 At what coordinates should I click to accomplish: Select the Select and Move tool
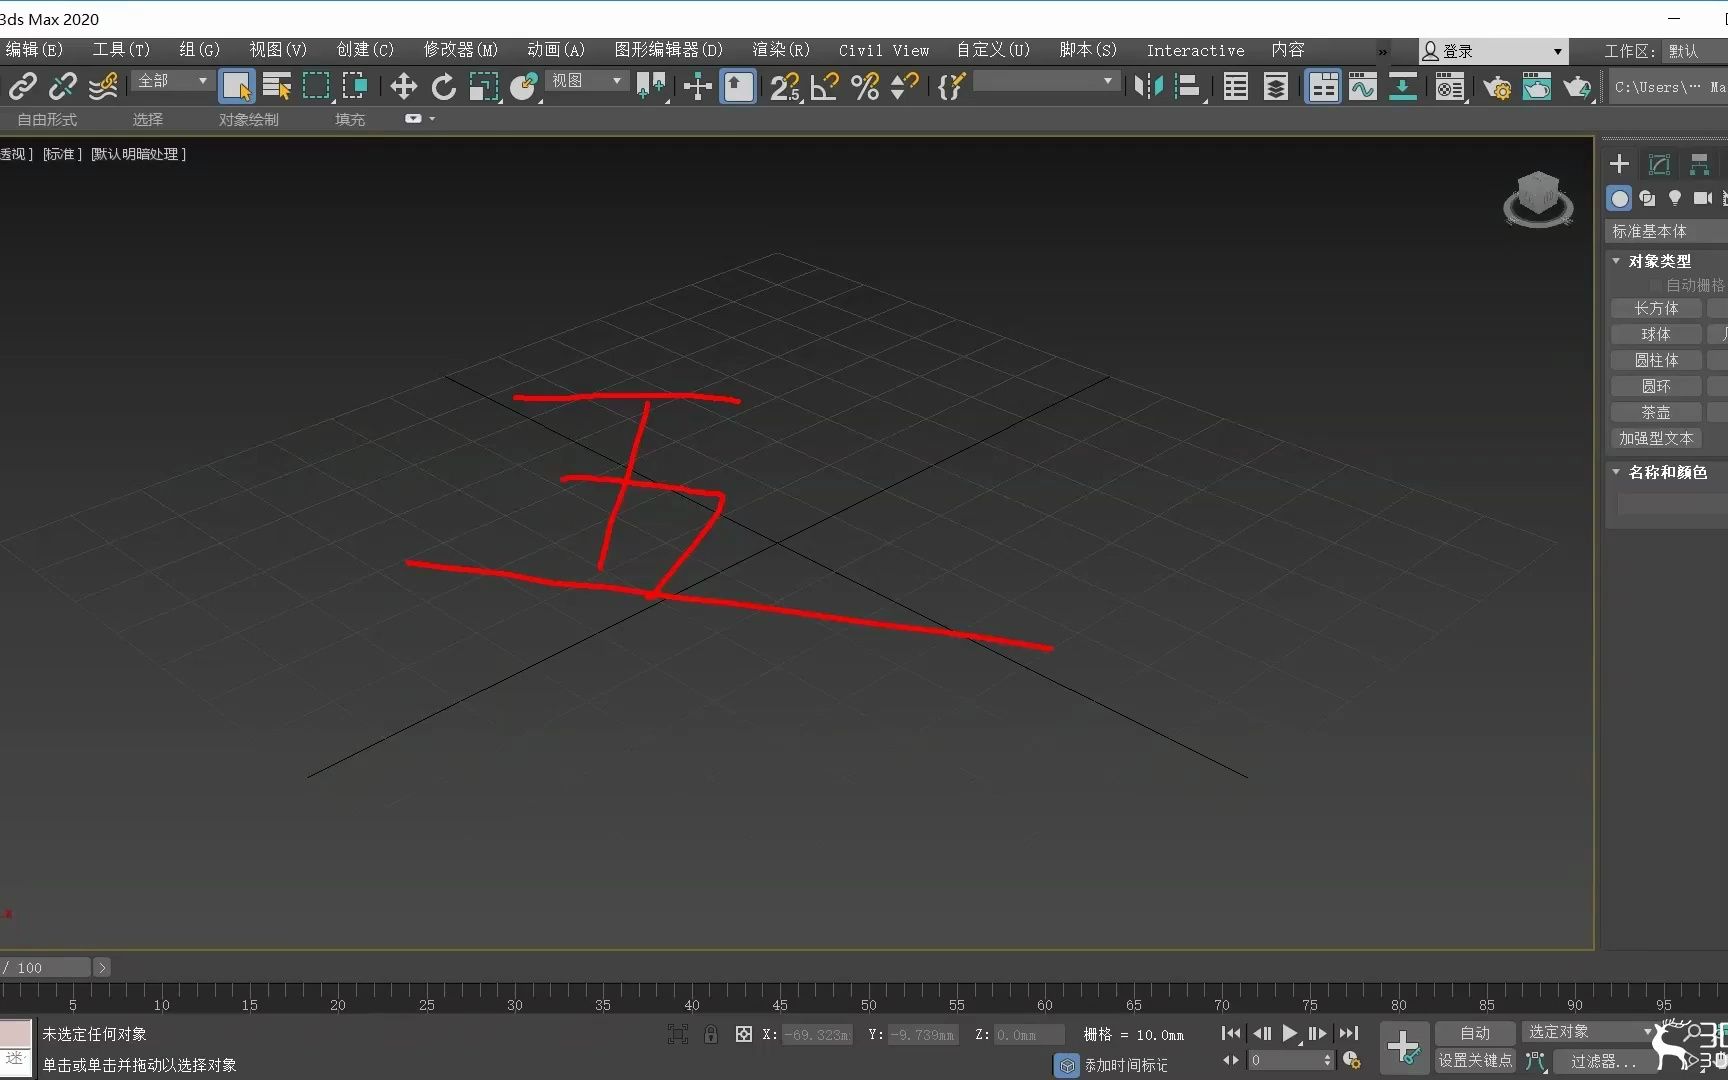click(403, 87)
